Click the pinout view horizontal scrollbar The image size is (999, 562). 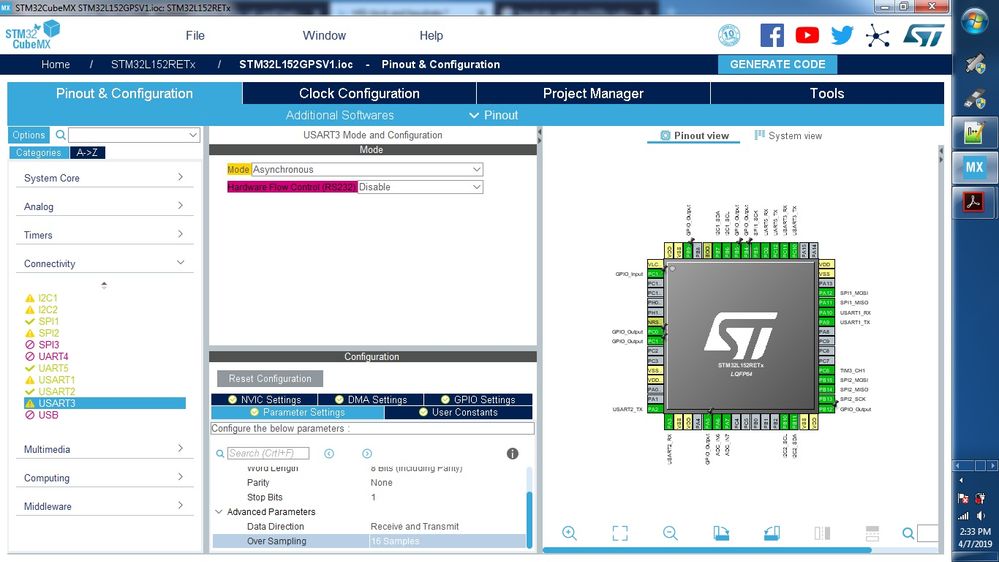(707, 550)
